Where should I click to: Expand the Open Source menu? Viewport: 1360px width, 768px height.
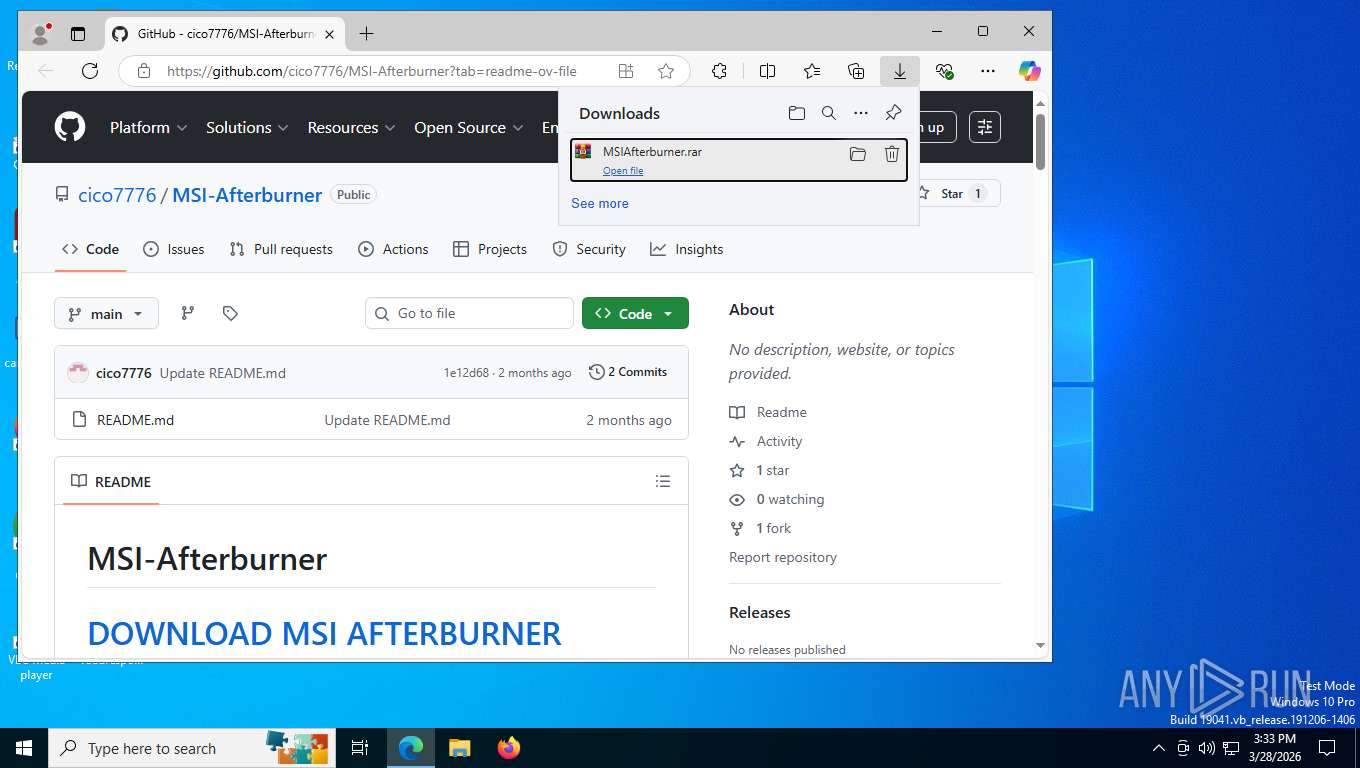pos(468,127)
